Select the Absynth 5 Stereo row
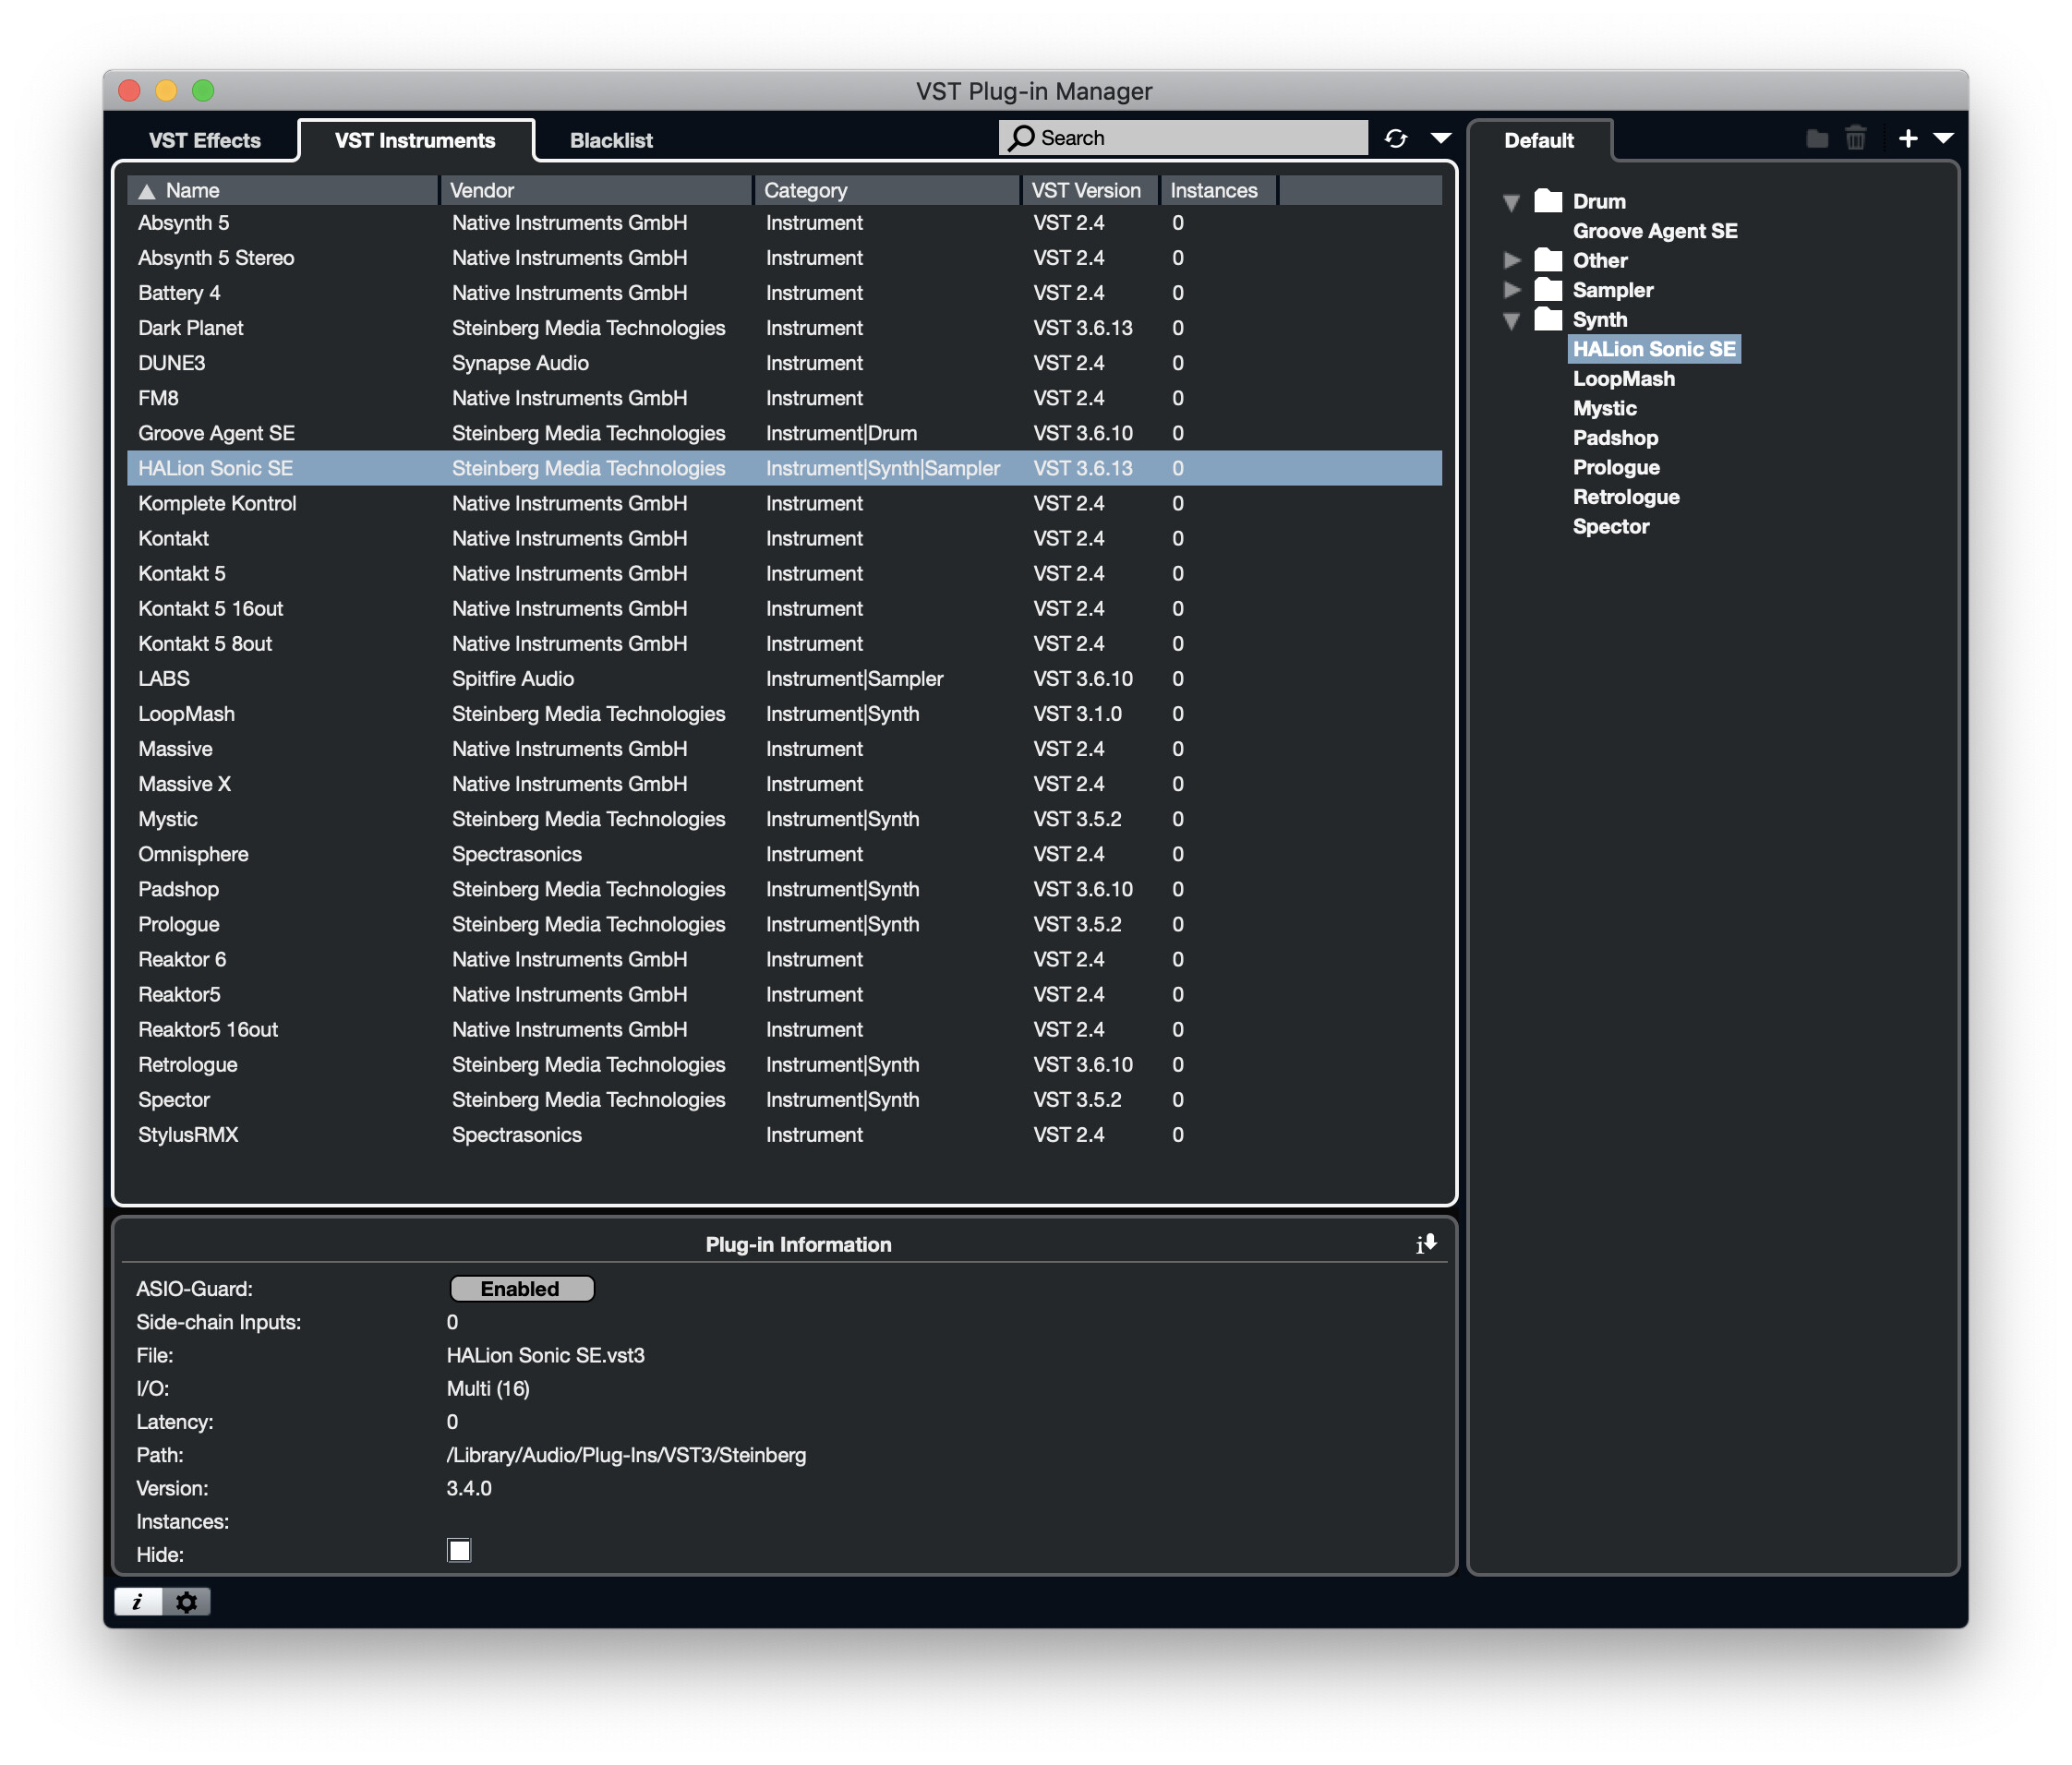Image resolution: width=2072 pixels, height=1765 pixels. point(784,258)
